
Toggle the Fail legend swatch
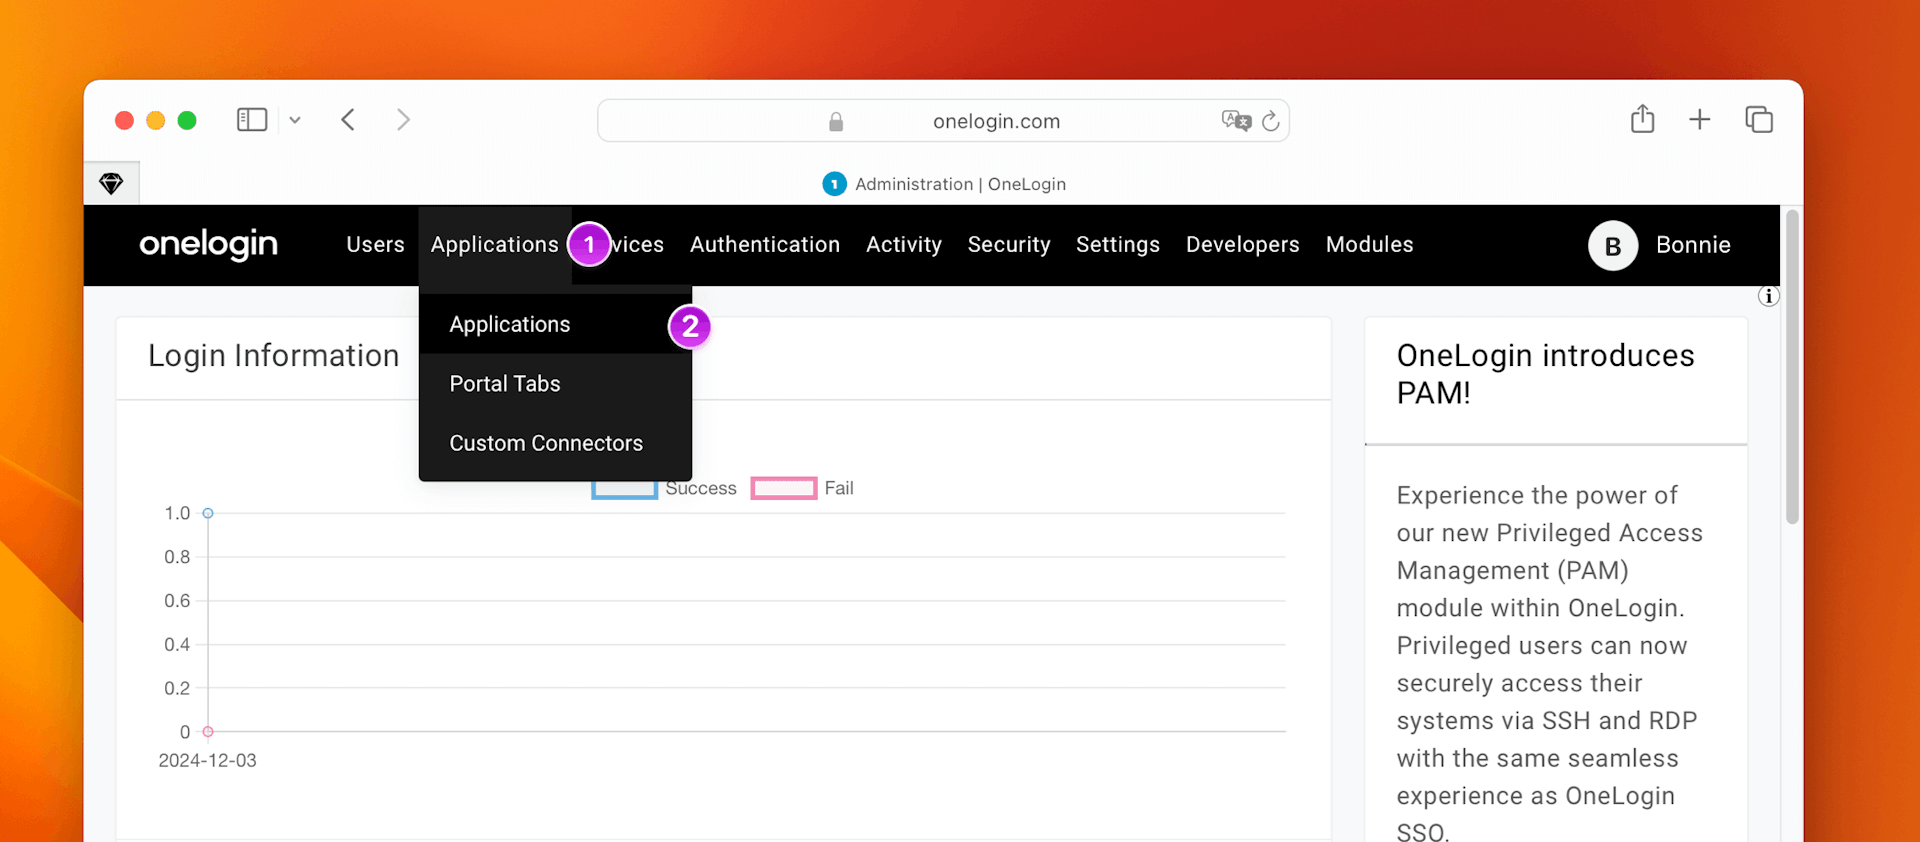pos(784,488)
